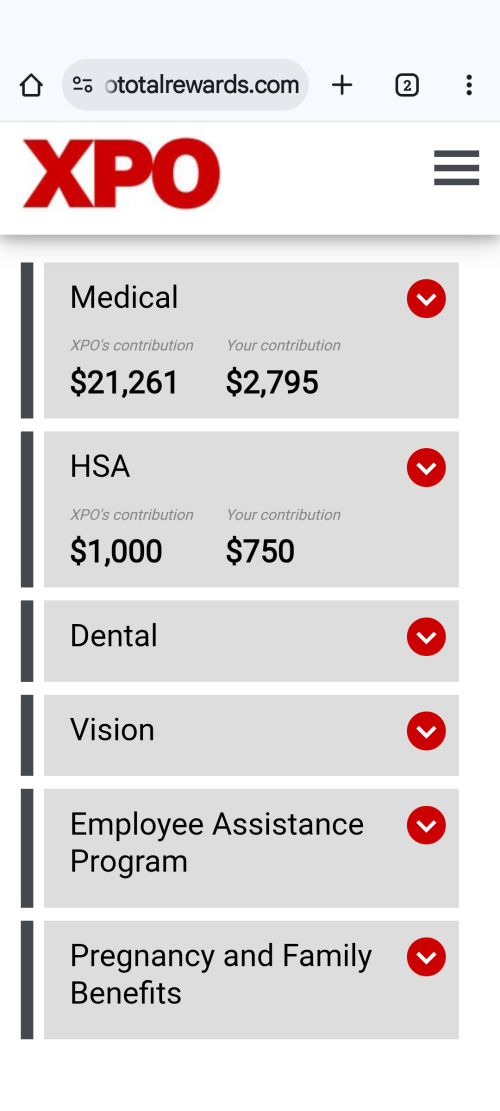This screenshot has height=1111, width=500.
Task: Tap the Pregnancy and Family Benefits title
Action: coord(221,975)
